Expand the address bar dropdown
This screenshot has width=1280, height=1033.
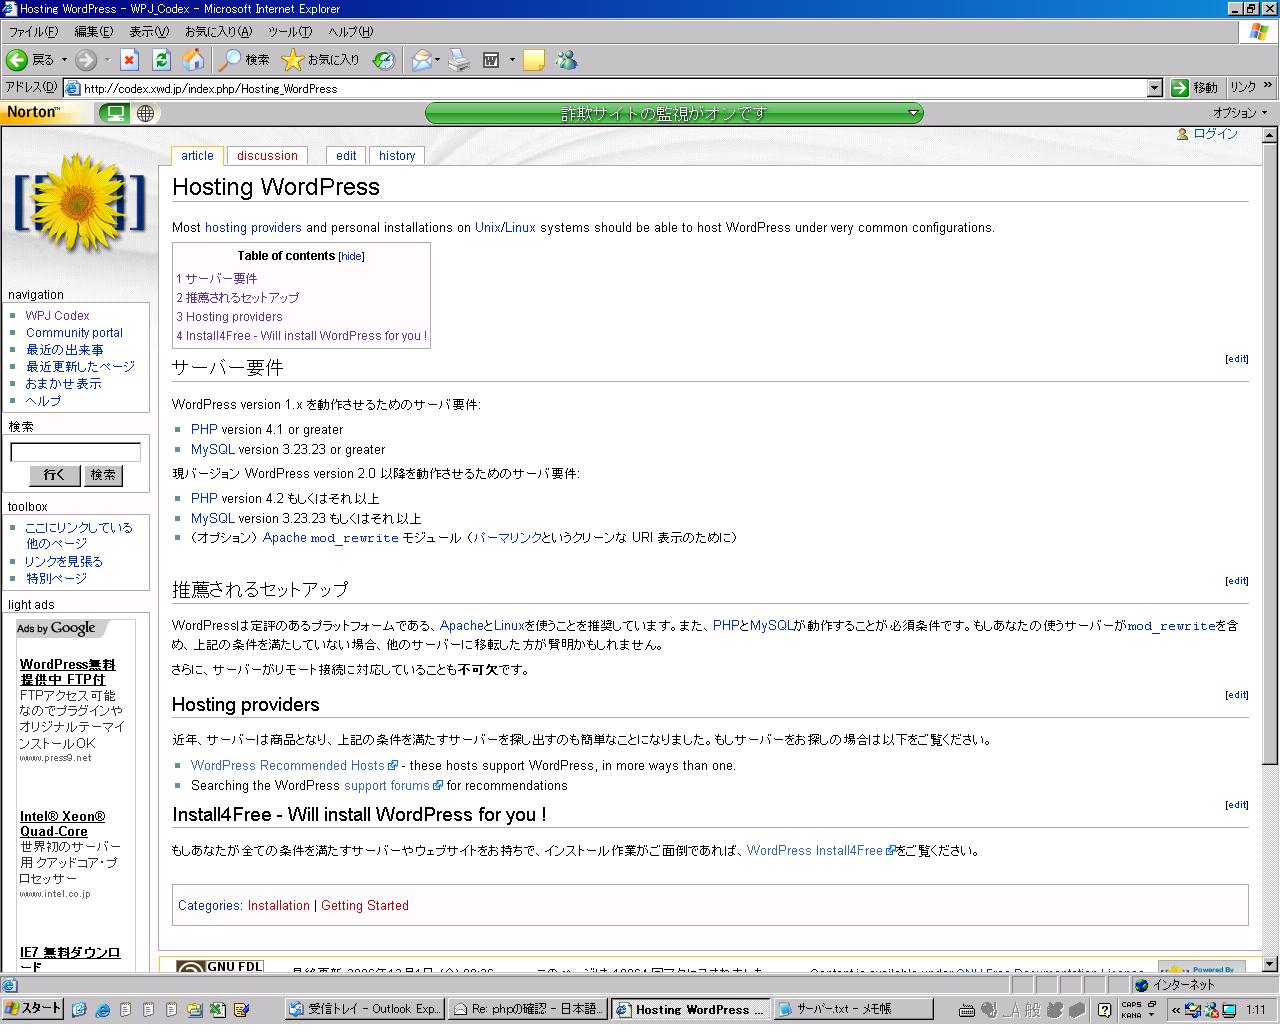[1155, 88]
